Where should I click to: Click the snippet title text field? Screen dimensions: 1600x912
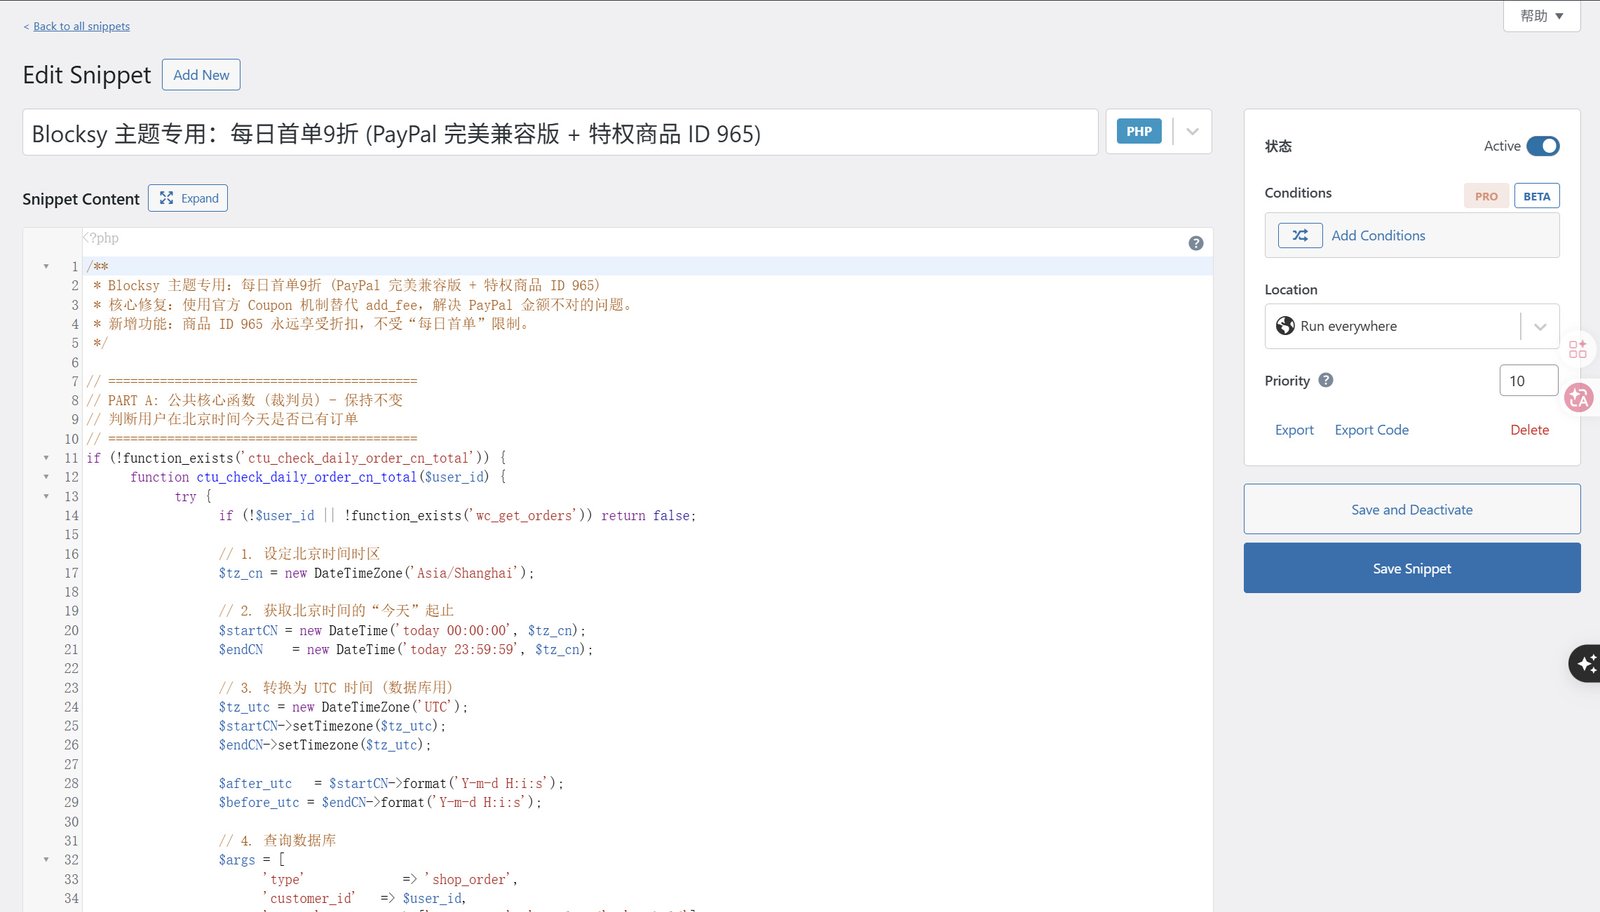tap(560, 133)
